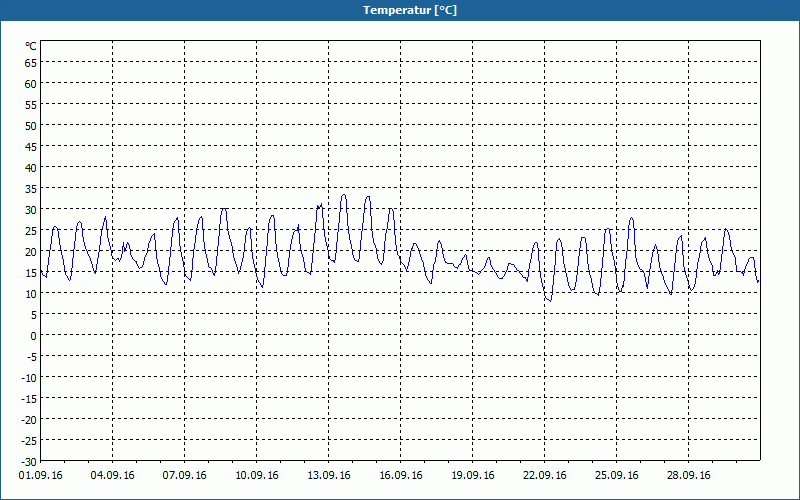800x500 pixels.
Task: Click the 07.09.16 date label
Action: point(184,476)
